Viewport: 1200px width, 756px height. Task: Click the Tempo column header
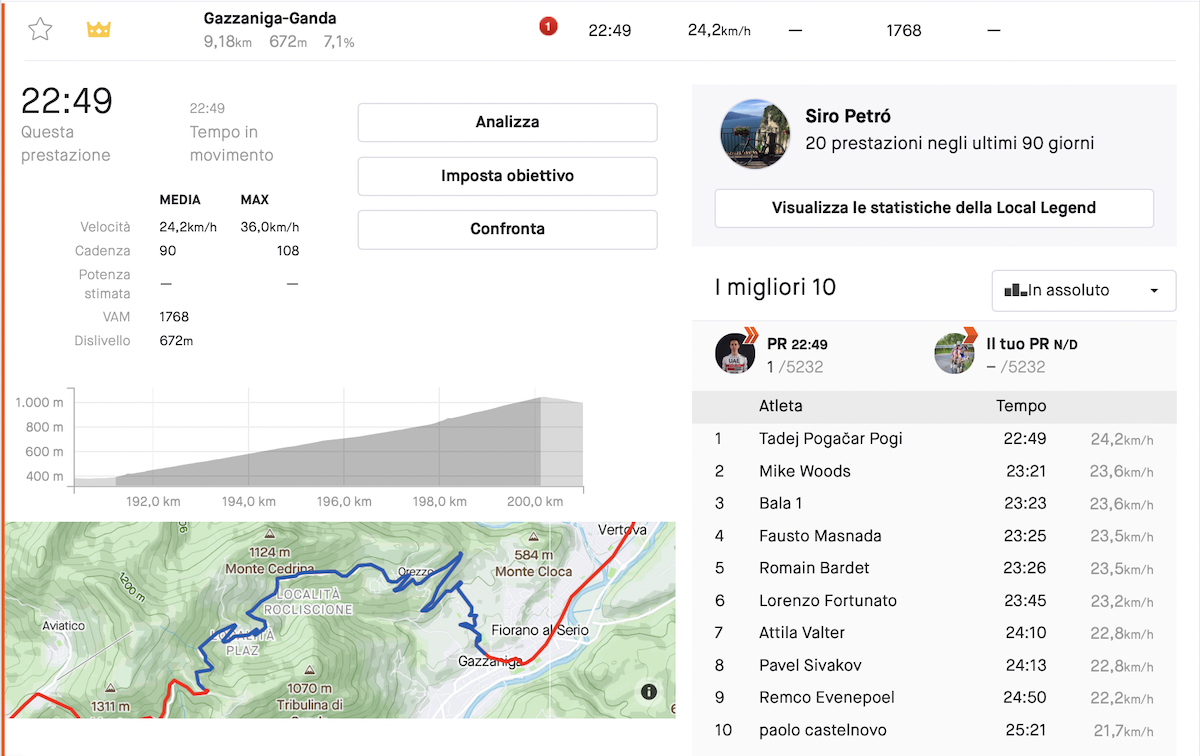tap(1021, 406)
